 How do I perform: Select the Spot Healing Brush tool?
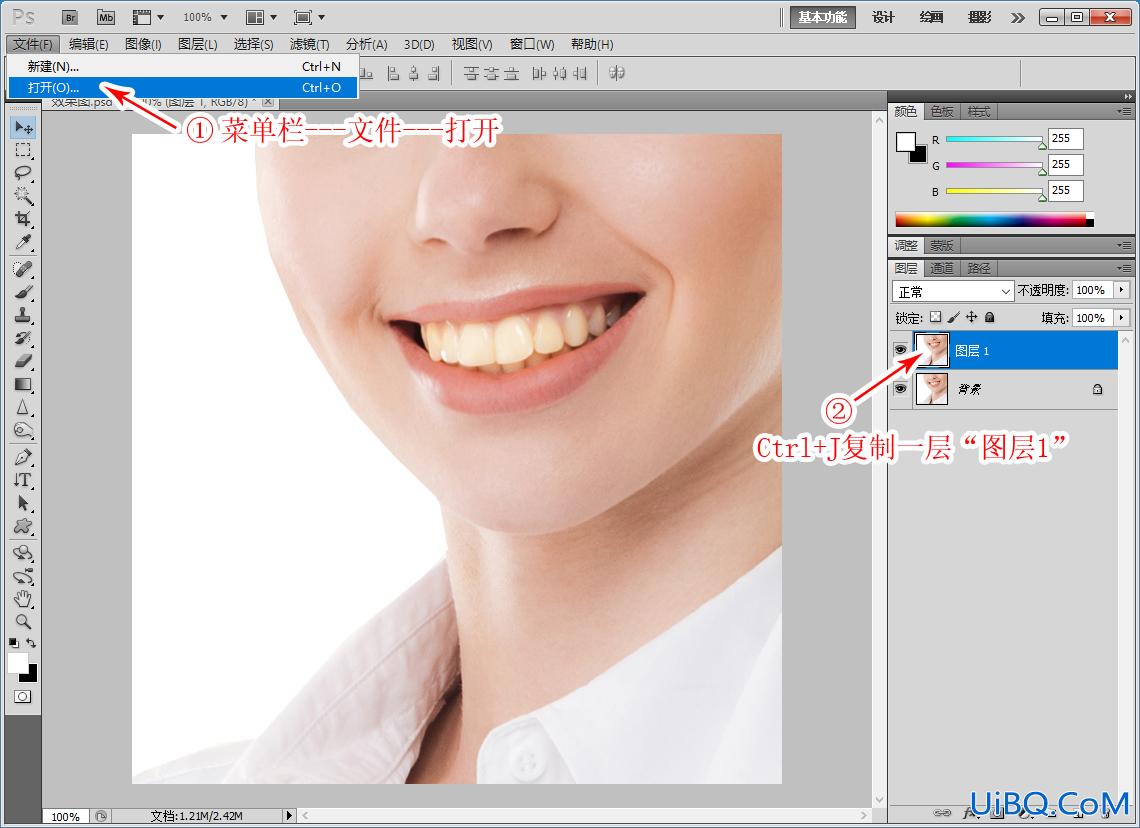tap(23, 269)
